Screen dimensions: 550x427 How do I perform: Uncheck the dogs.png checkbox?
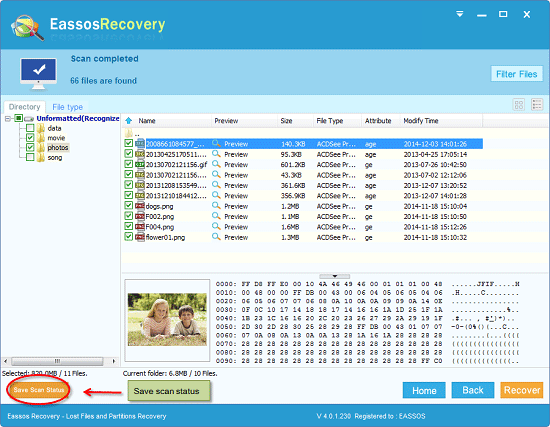click(x=128, y=206)
